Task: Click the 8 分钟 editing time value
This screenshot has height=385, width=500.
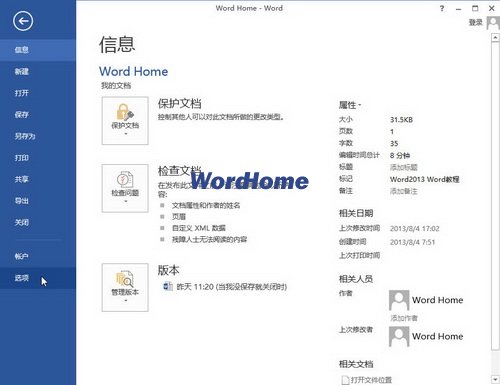Action: pyautogui.click(x=400, y=155)
